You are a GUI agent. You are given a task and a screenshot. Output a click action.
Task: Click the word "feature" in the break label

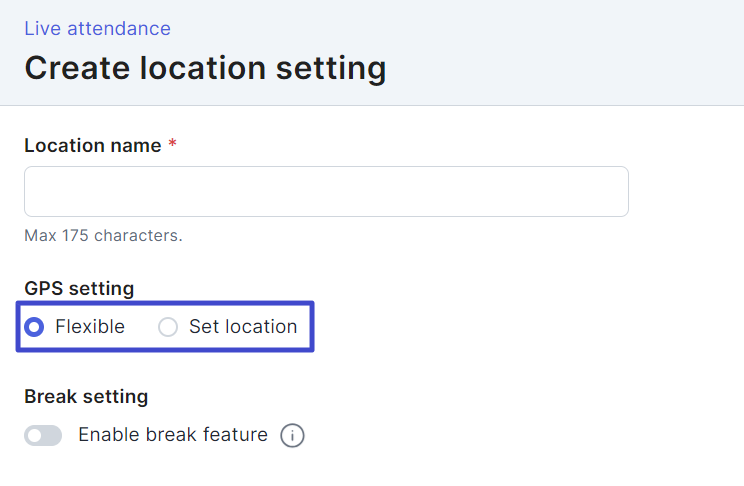click(x=233, y=435)
